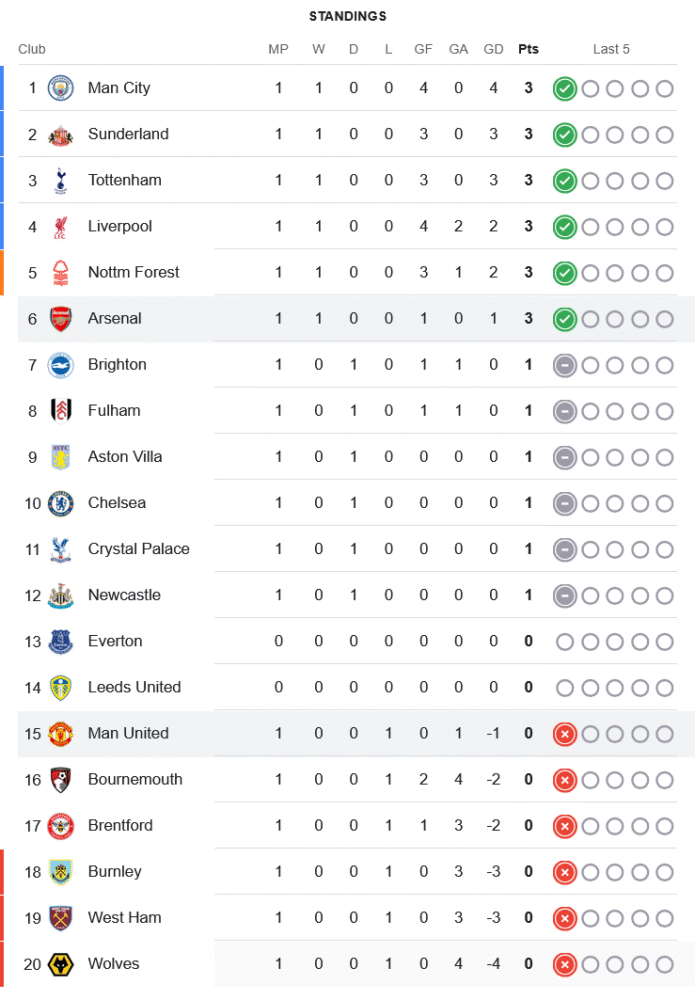Click the GD column header
The image size is (695, 1000).
coord(493,49)
